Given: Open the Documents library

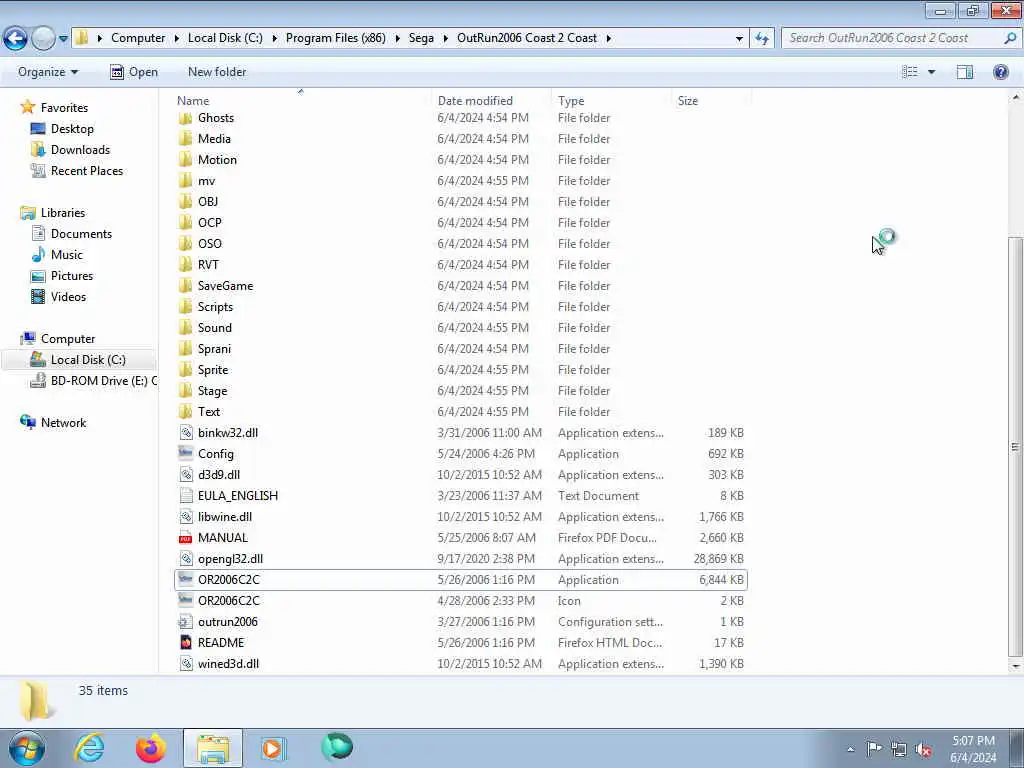Looking at the screenshot, I should click(81, 234).
